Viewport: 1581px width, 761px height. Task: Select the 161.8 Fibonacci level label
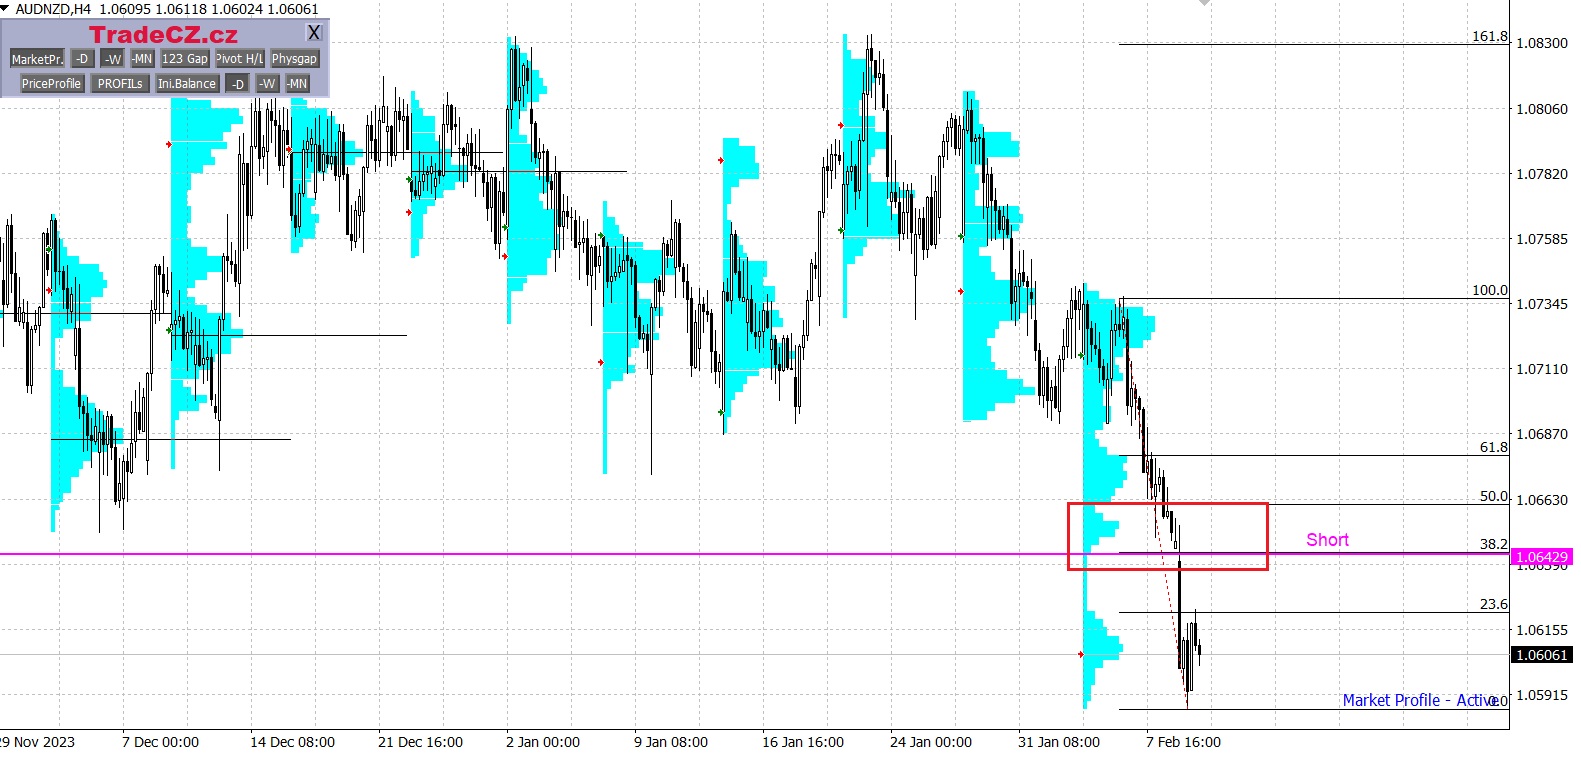pos(1489,36)
